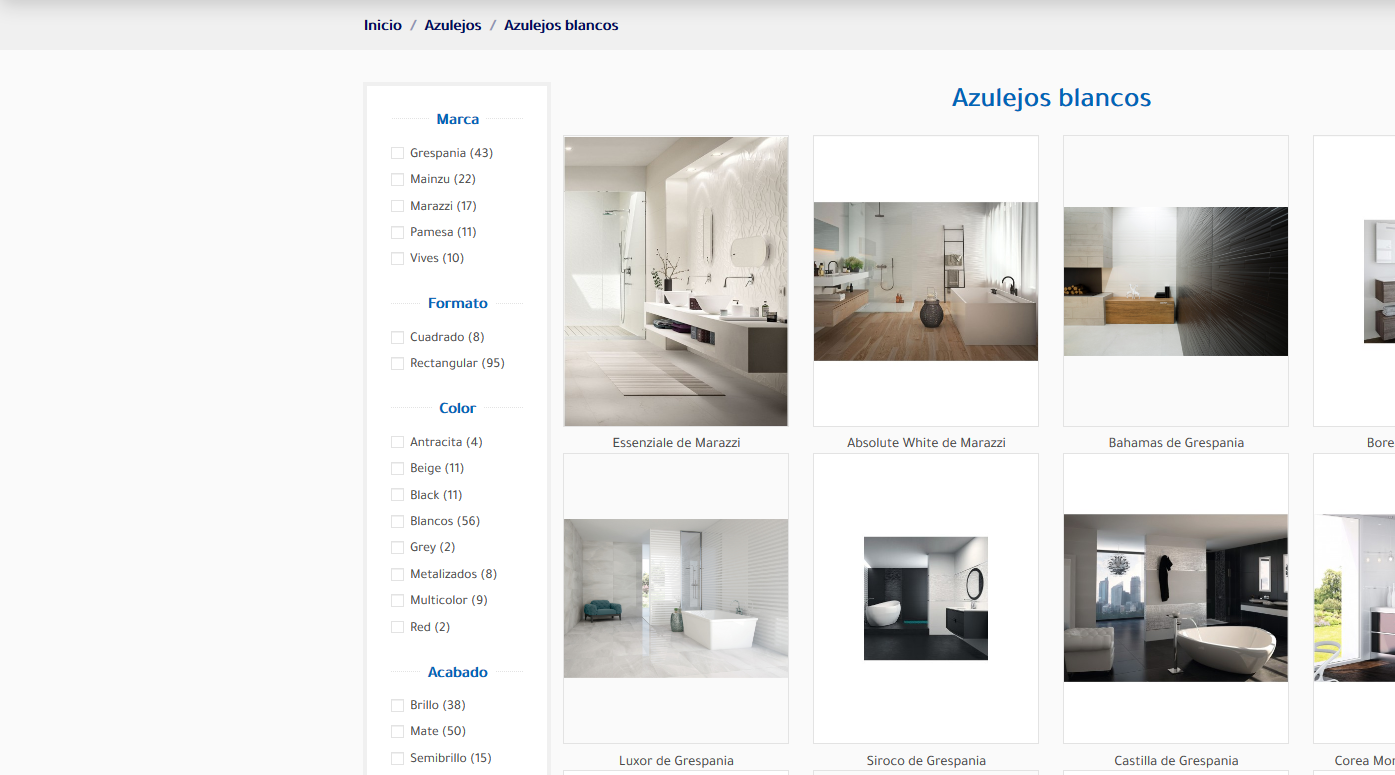This screenshot has width=1395, height=775.
Task: Click the Siroco de Grespania product title
Action: [x=926, y=761]
